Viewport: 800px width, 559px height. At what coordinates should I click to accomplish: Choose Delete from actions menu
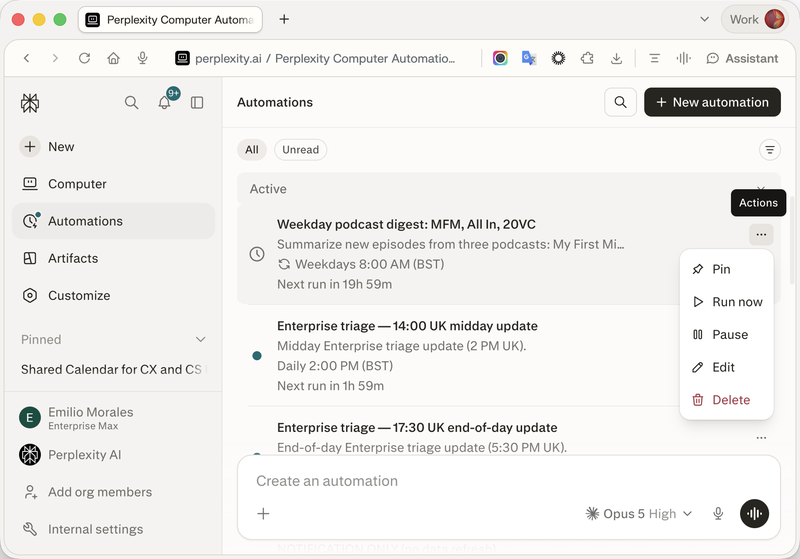tap(727, 400)
